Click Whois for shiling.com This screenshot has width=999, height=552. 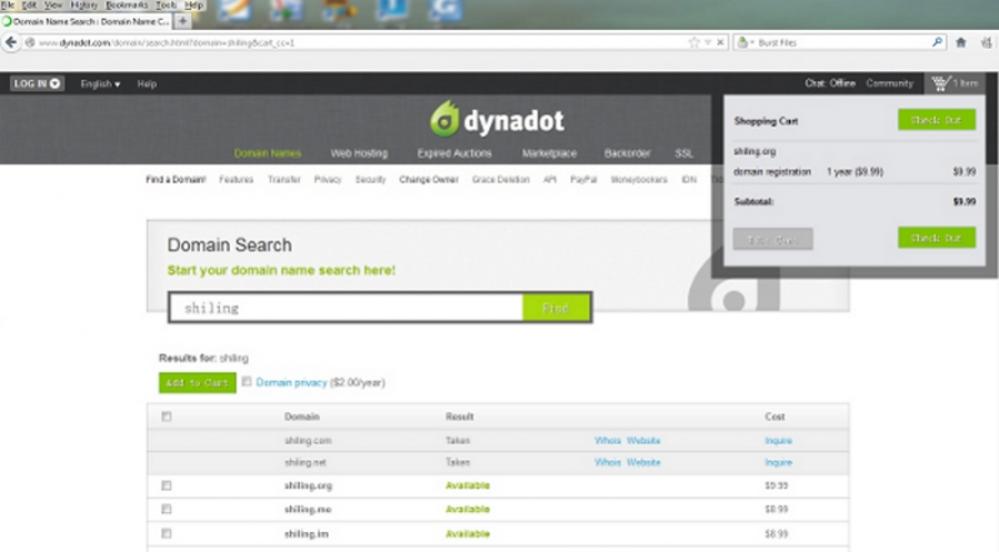[608, 440]
